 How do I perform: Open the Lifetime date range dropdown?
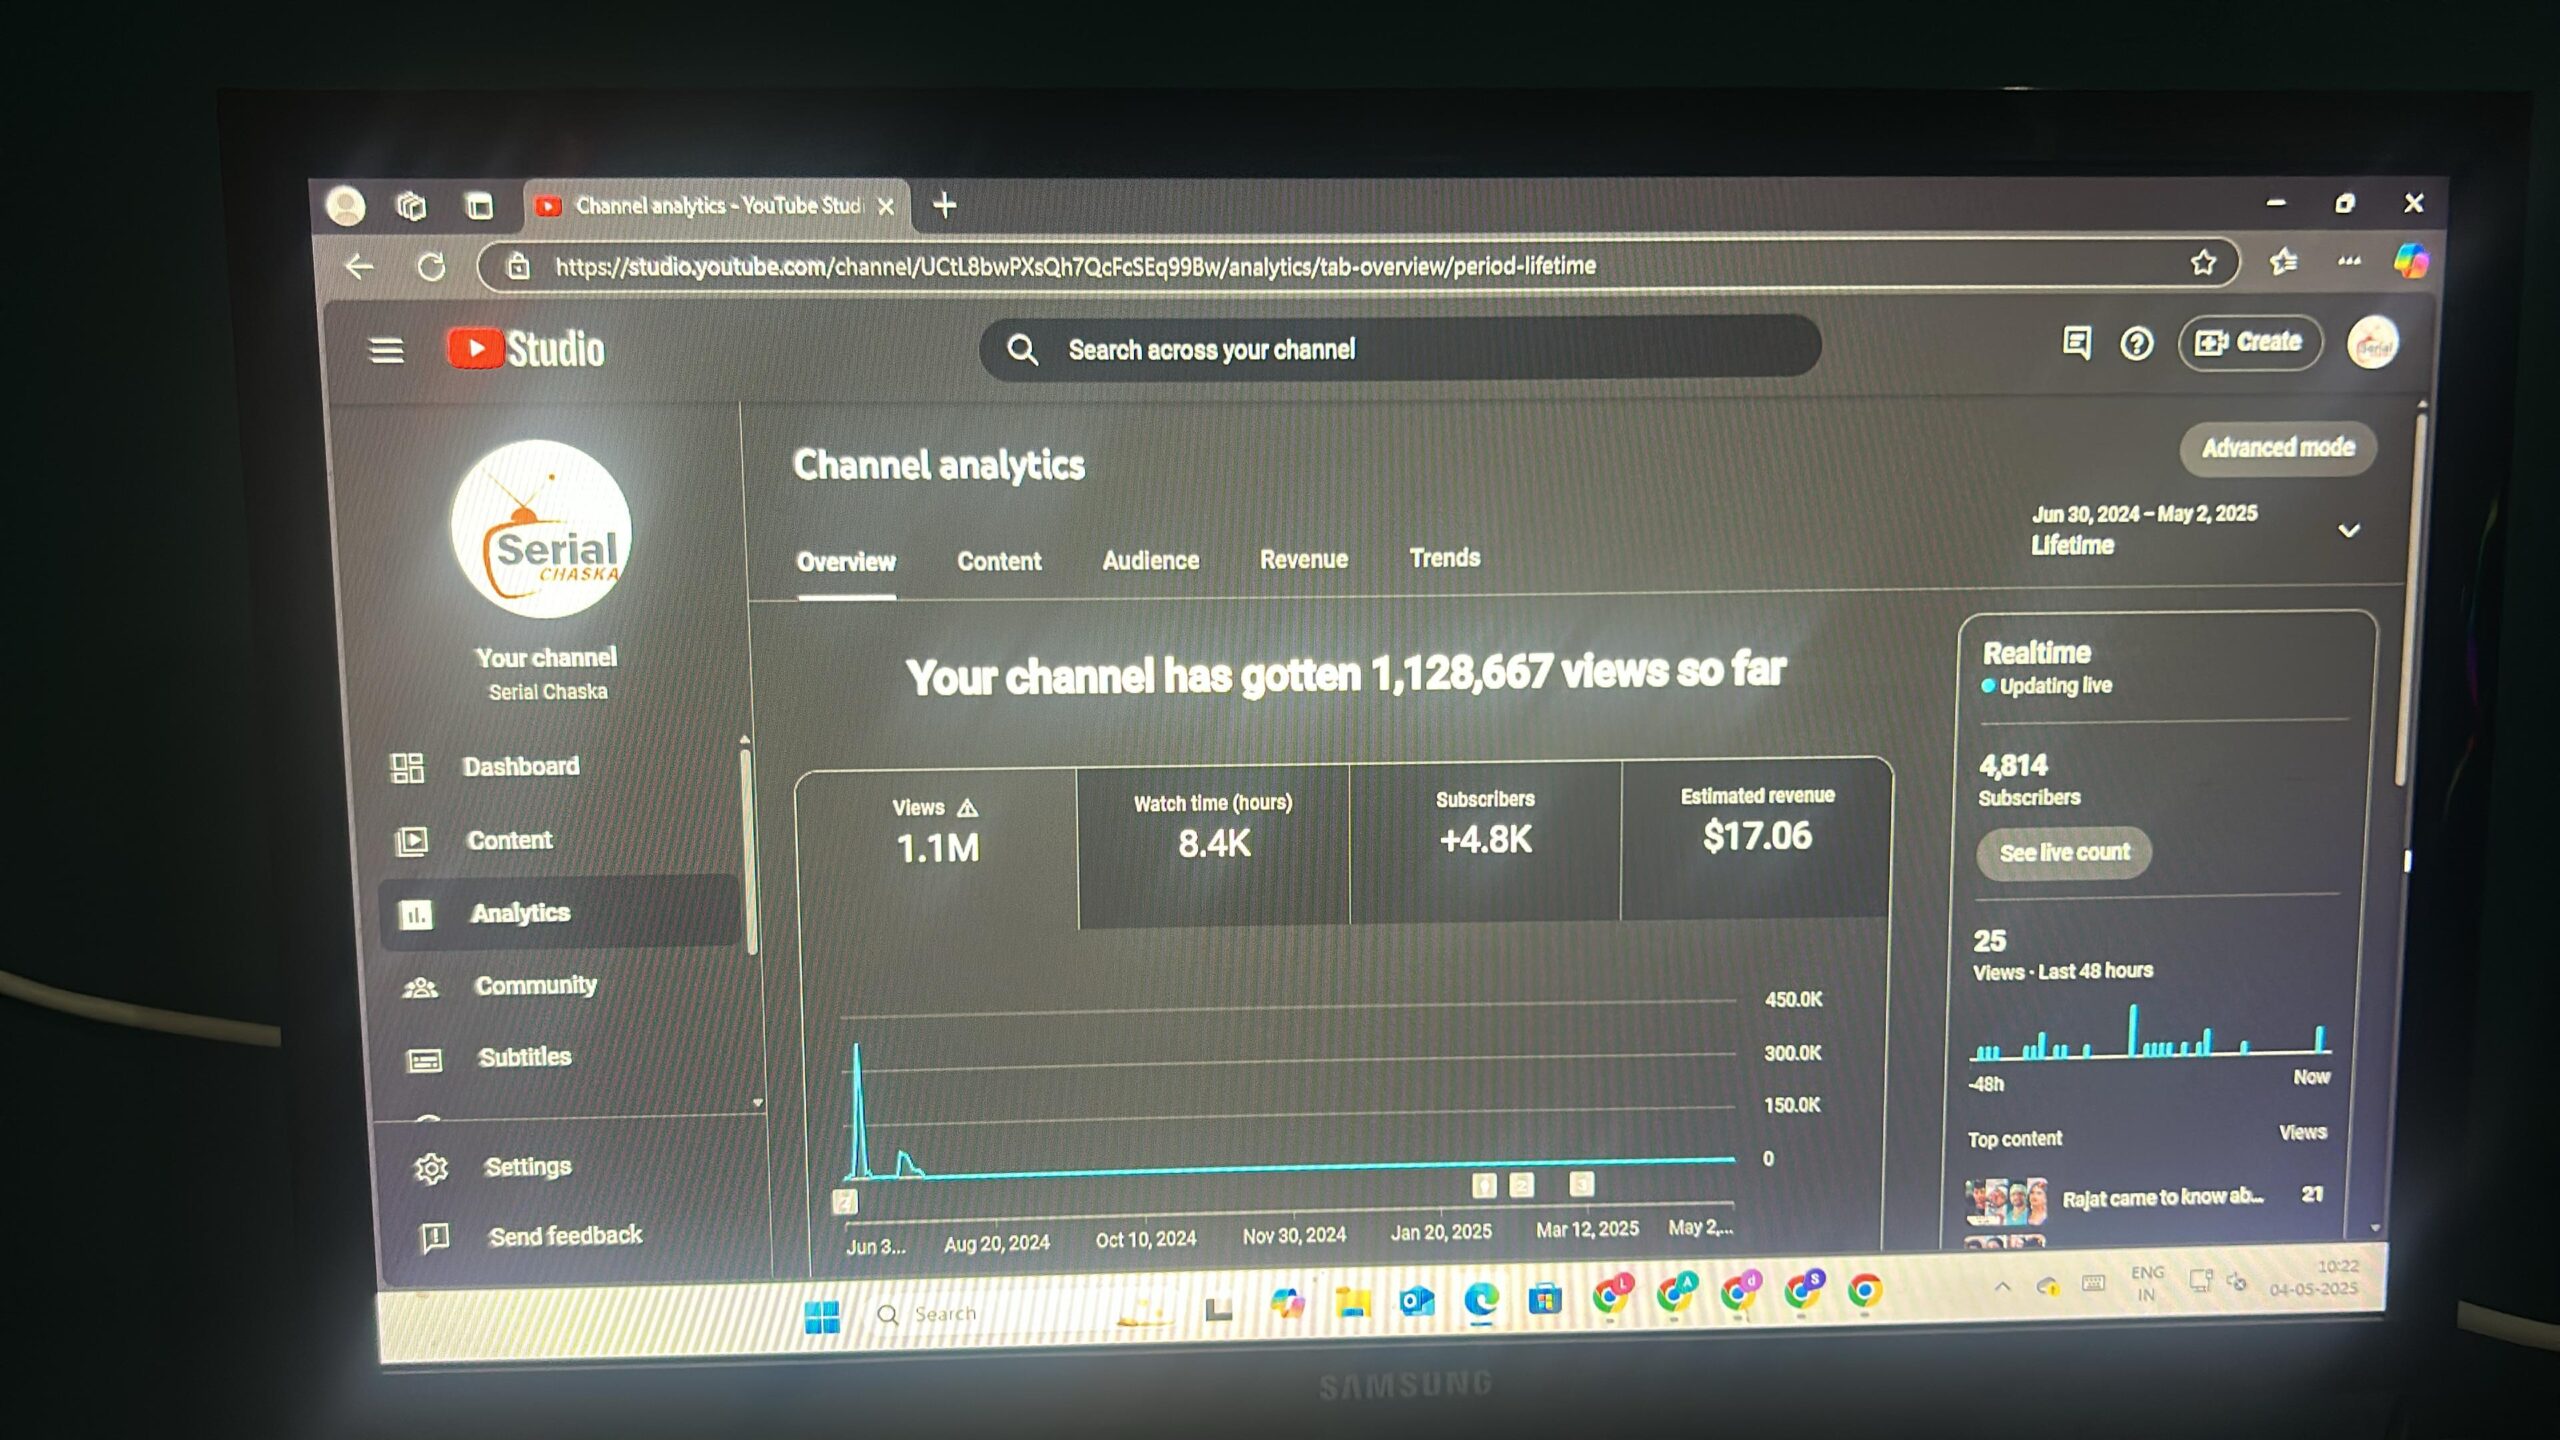(2195, 530)
